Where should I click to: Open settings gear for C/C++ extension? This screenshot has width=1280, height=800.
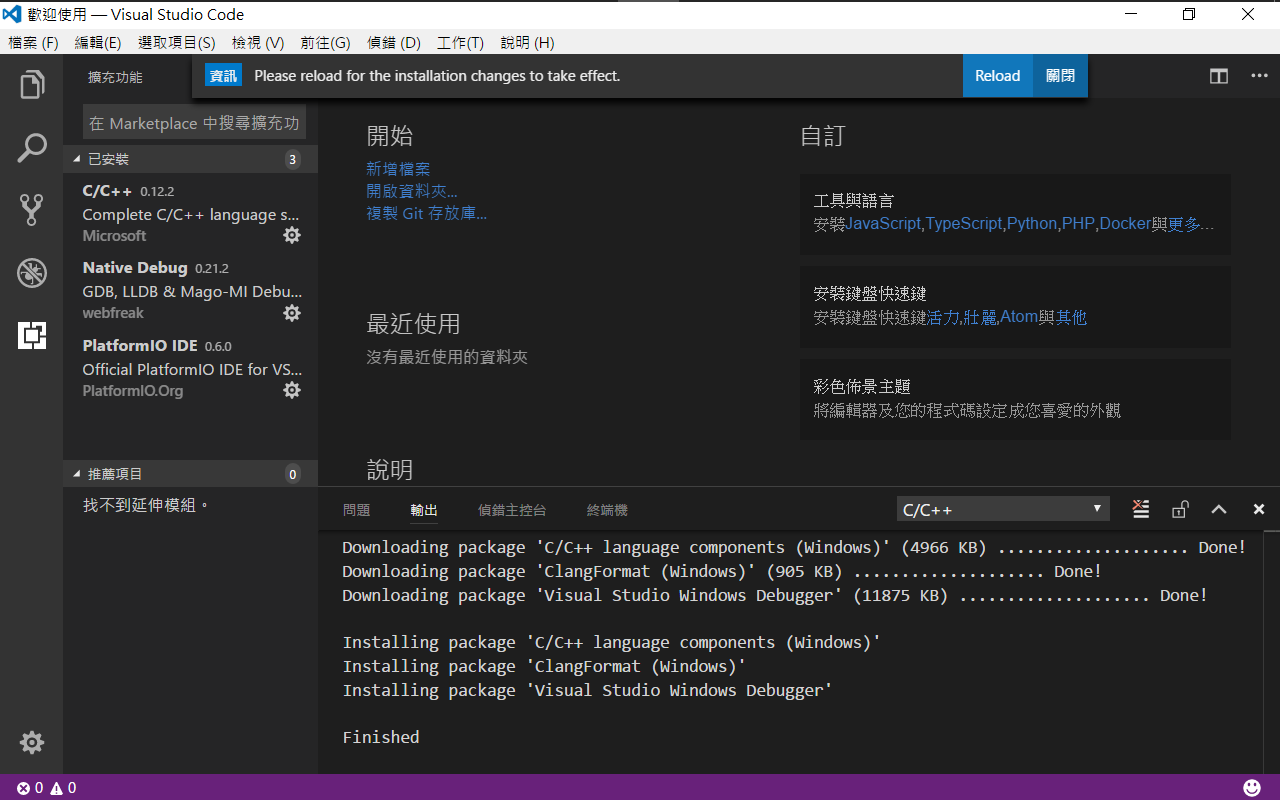tap(291, 235)
